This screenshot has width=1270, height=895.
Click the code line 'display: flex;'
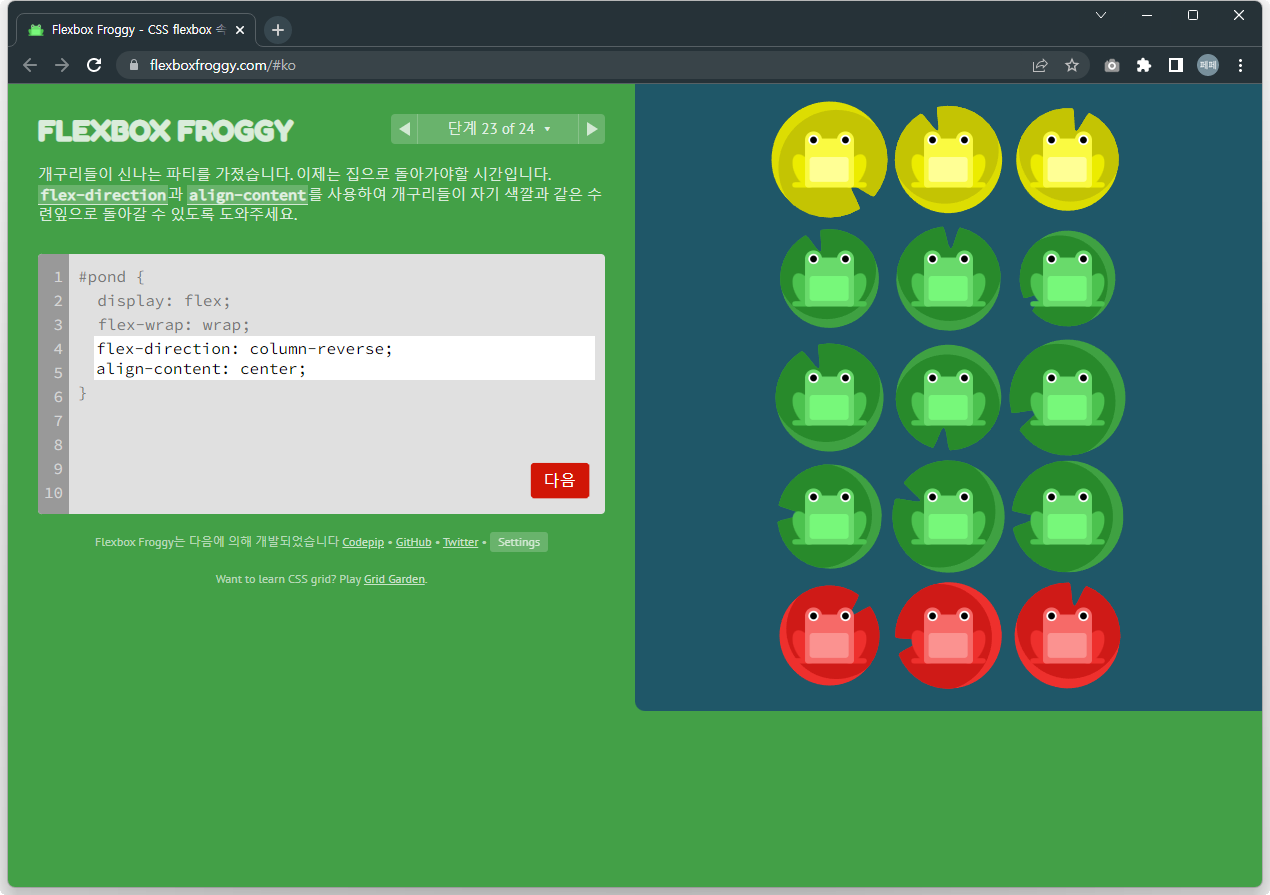pos(164,301)
